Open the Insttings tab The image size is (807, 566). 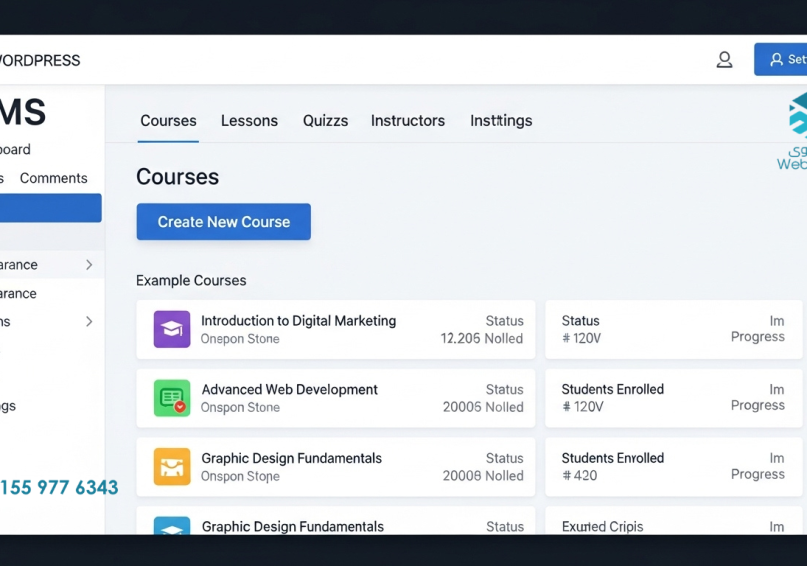pyautogui.click(x=501, y=121)
